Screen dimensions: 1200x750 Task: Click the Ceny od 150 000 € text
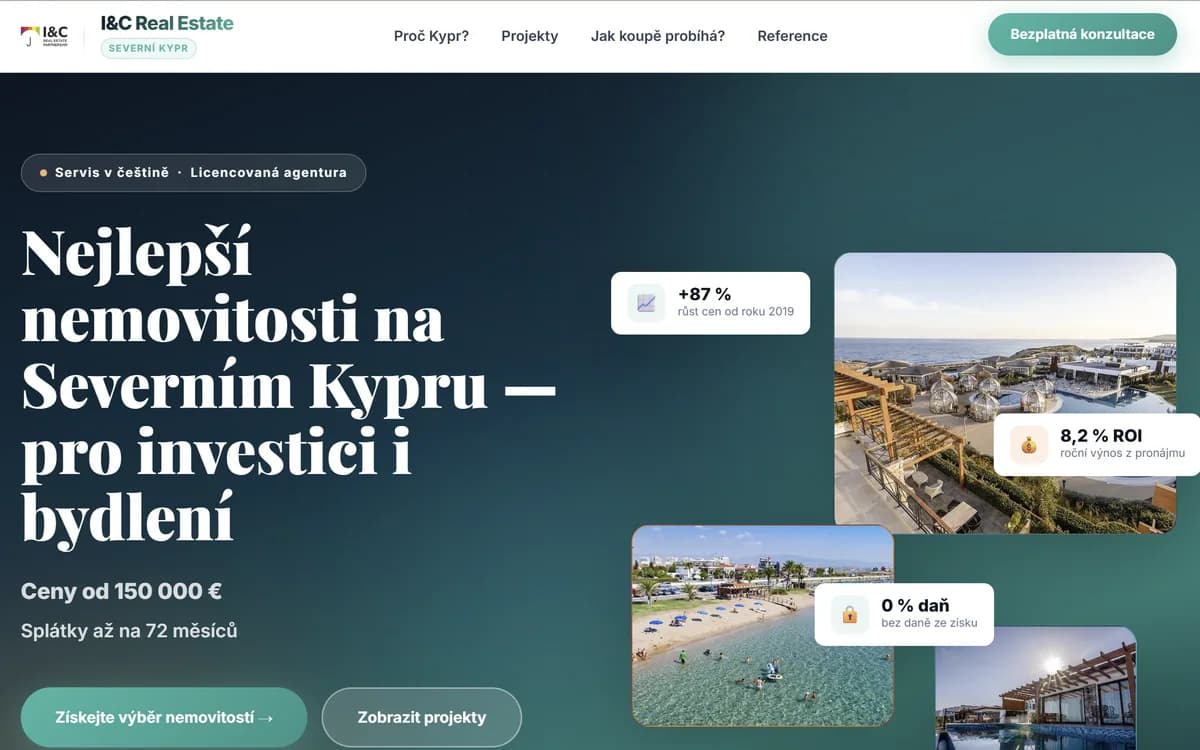point(121,591)
